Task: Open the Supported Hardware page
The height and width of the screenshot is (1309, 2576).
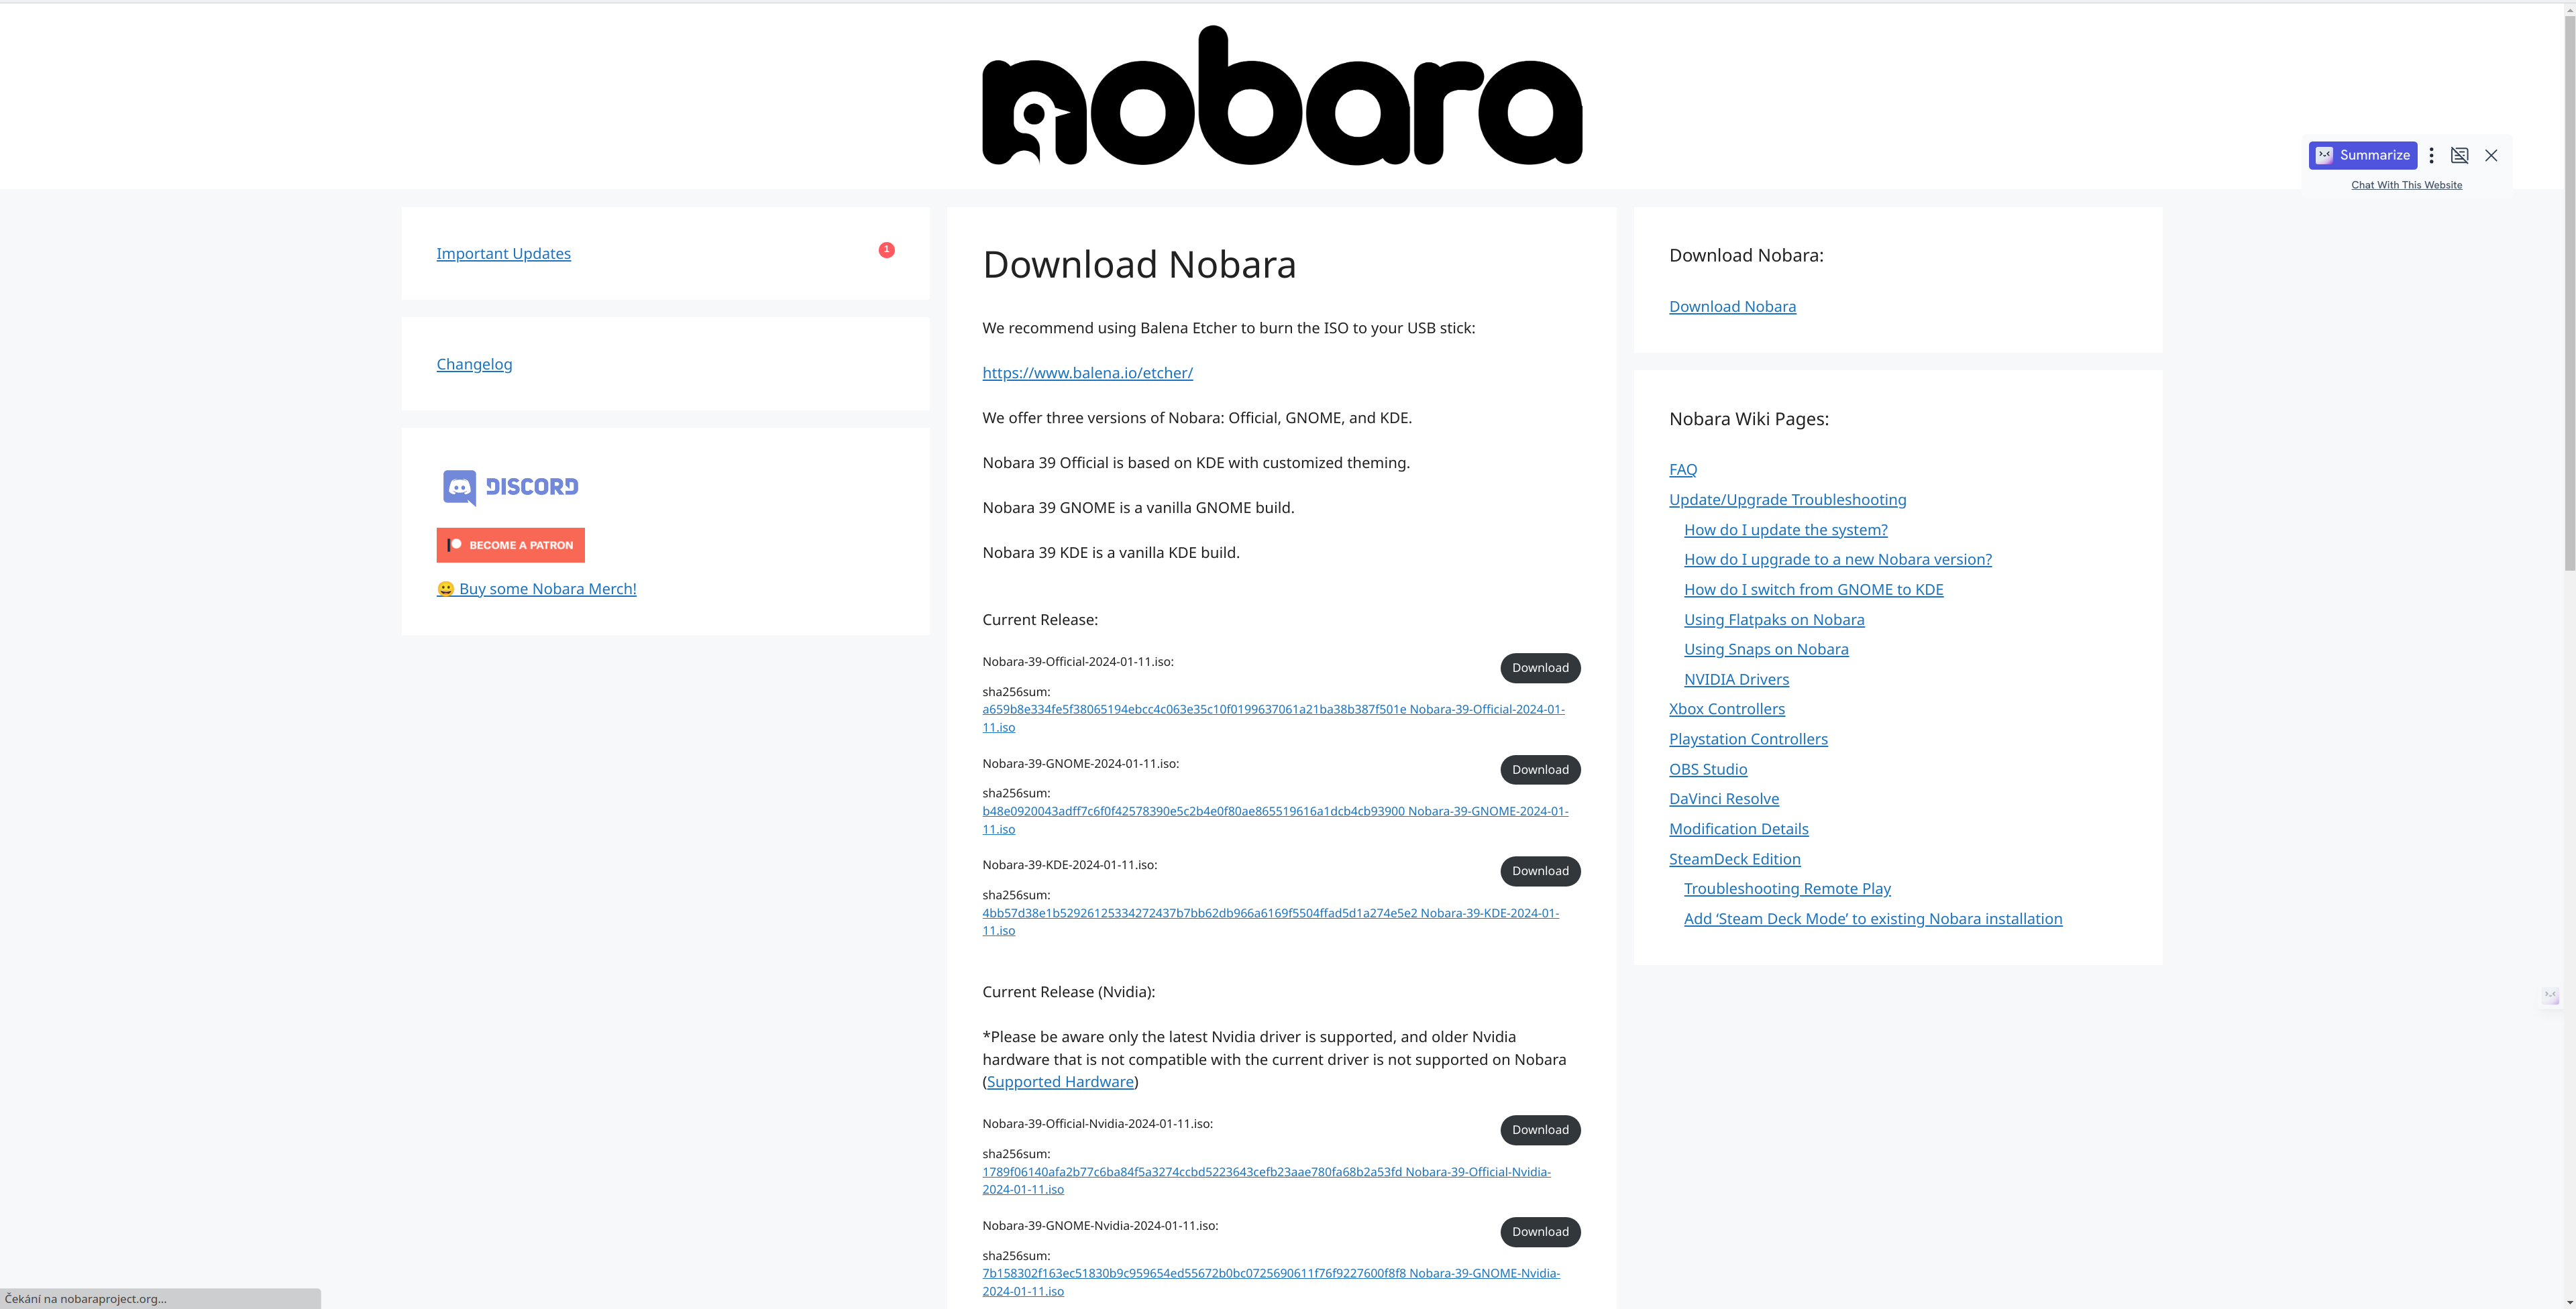Action: click(x=1060, y=1081)
